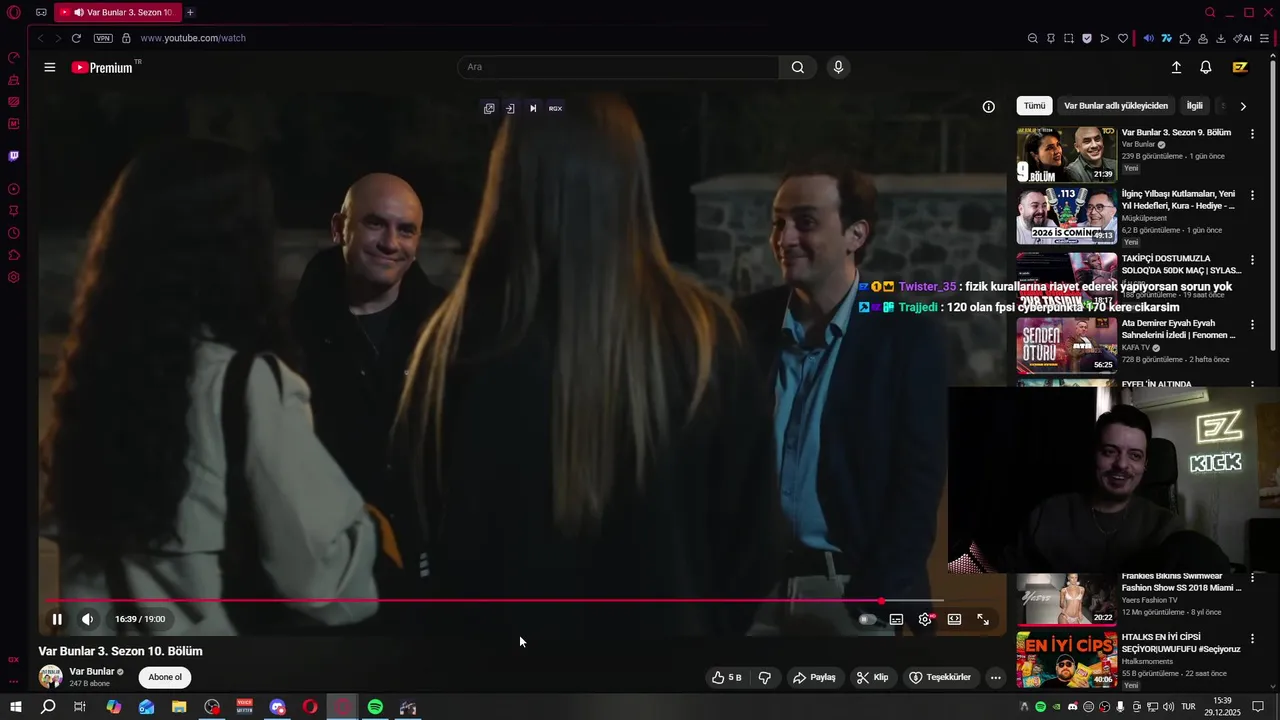Open the Var Bunlar channel name link
This screenshot has width=1280, height=720.
click(92, 671)
